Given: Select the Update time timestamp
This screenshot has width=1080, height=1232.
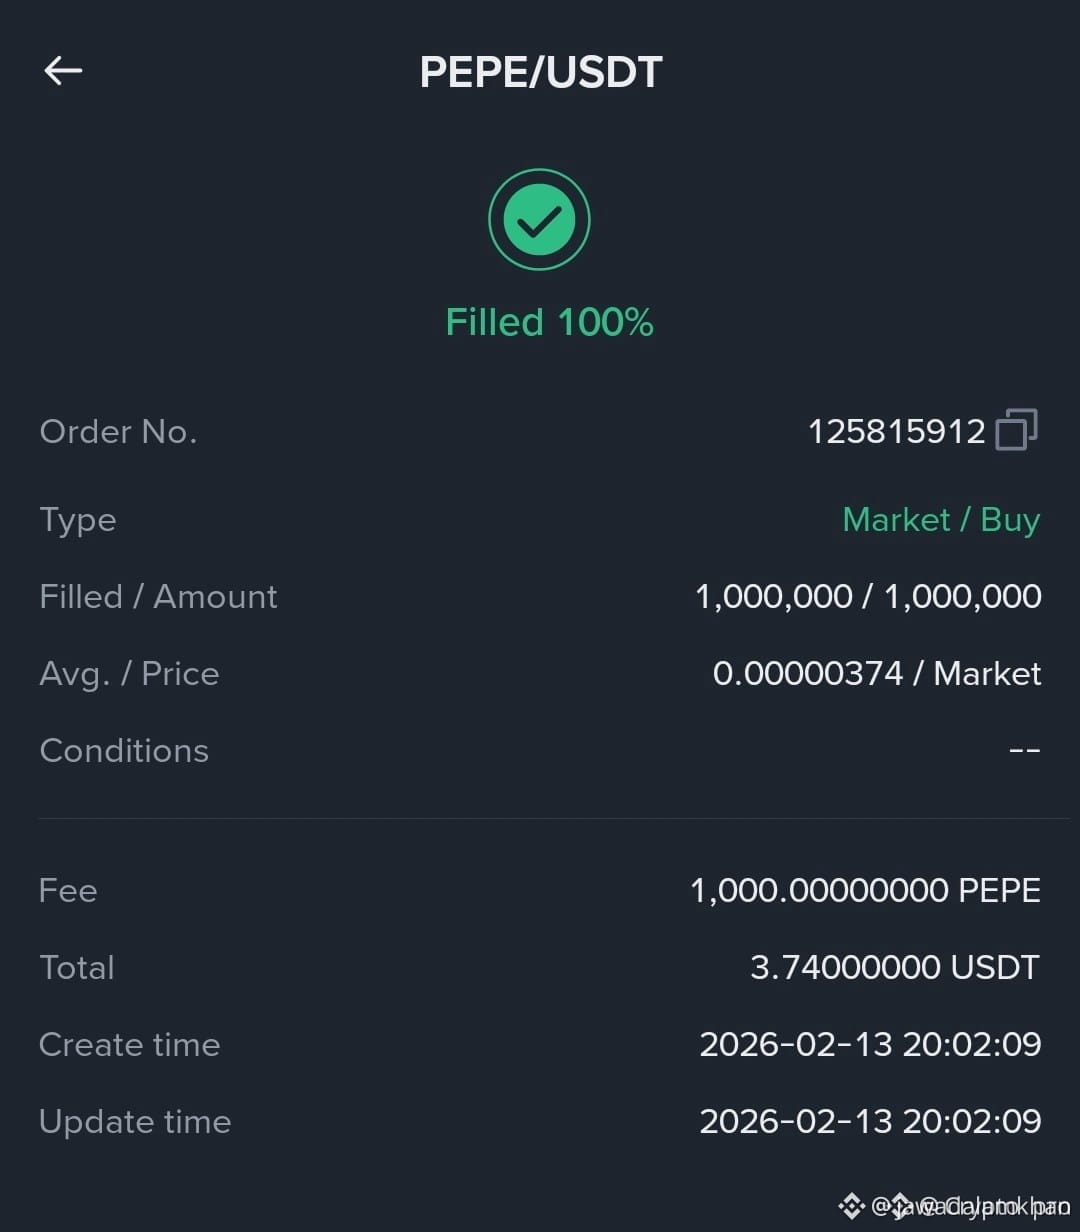Looking at the screenshot, I should (870, 1121).
